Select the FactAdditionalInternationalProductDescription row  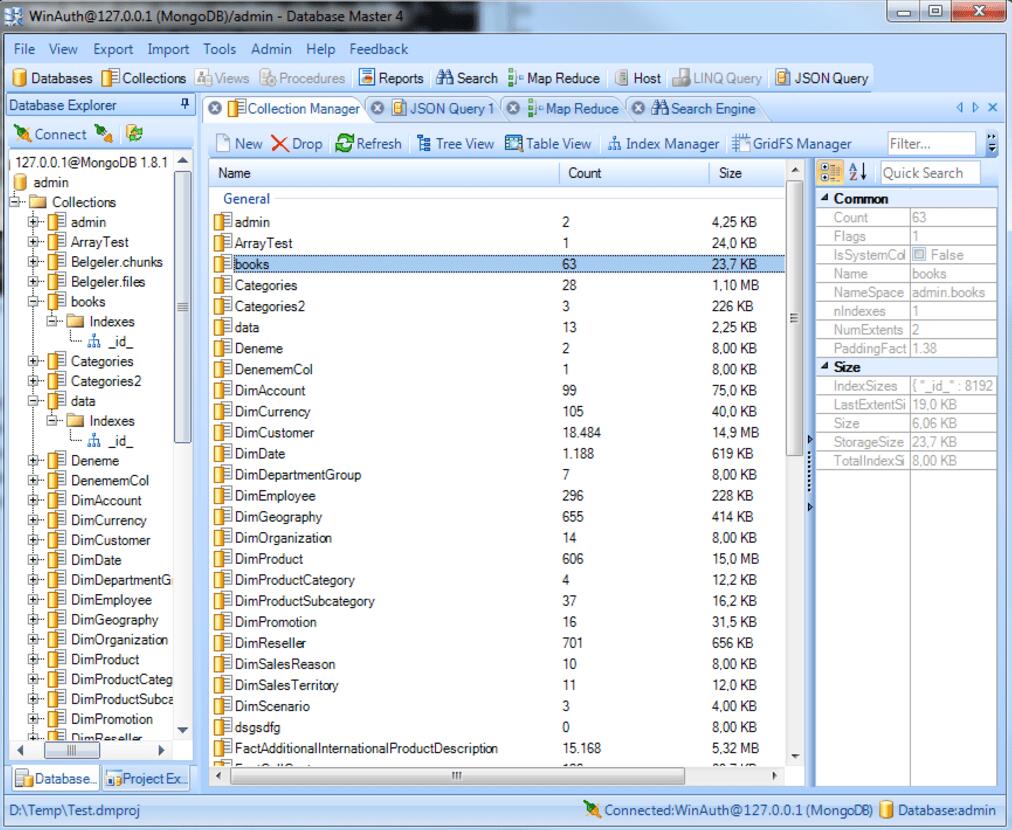(498, 748)
